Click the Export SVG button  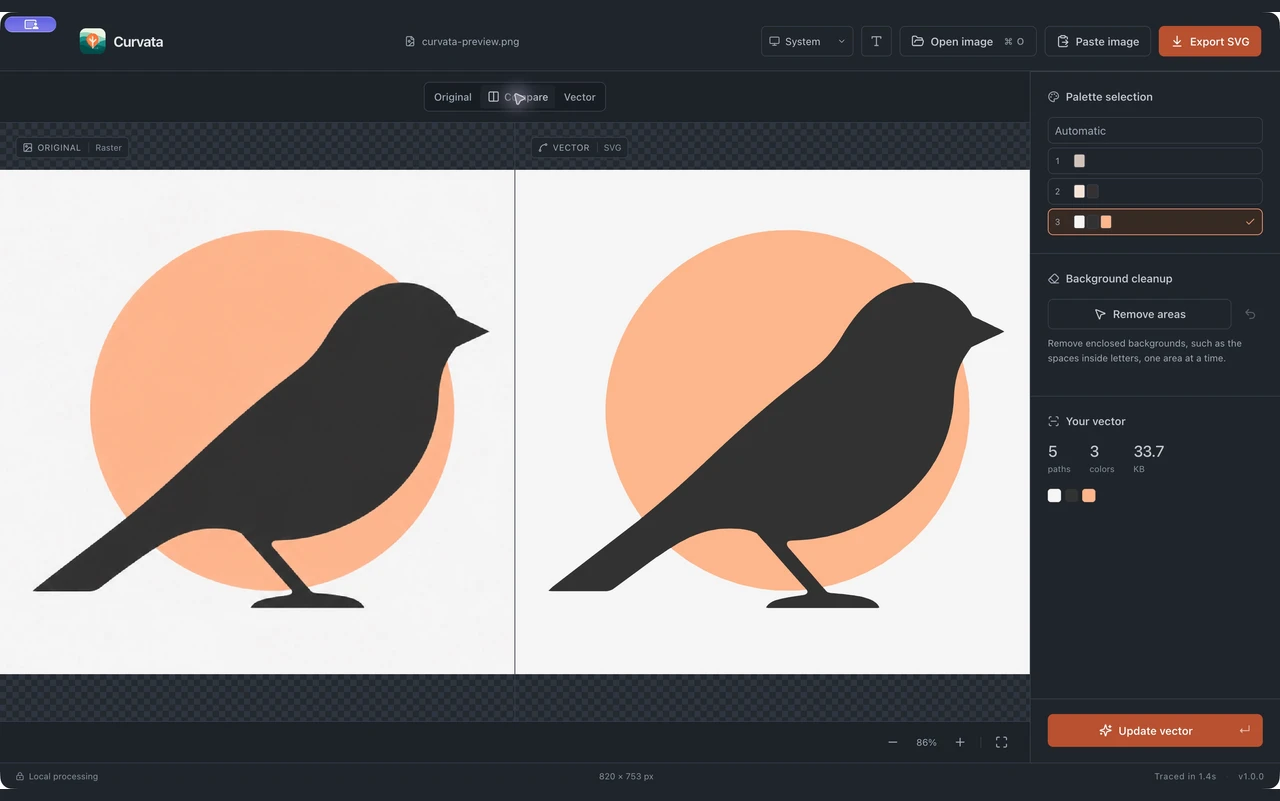tap(1210, 41)
